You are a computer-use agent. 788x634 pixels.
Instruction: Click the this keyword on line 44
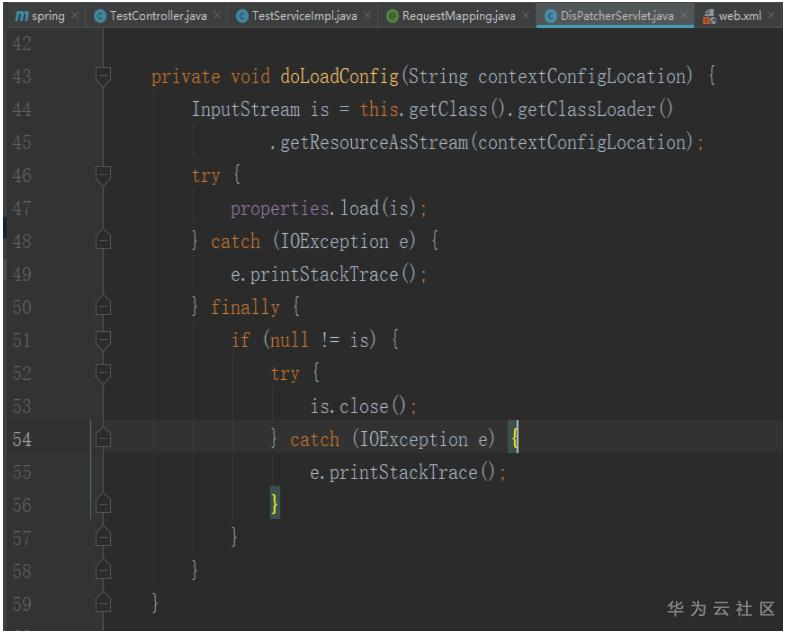[379, 110]
